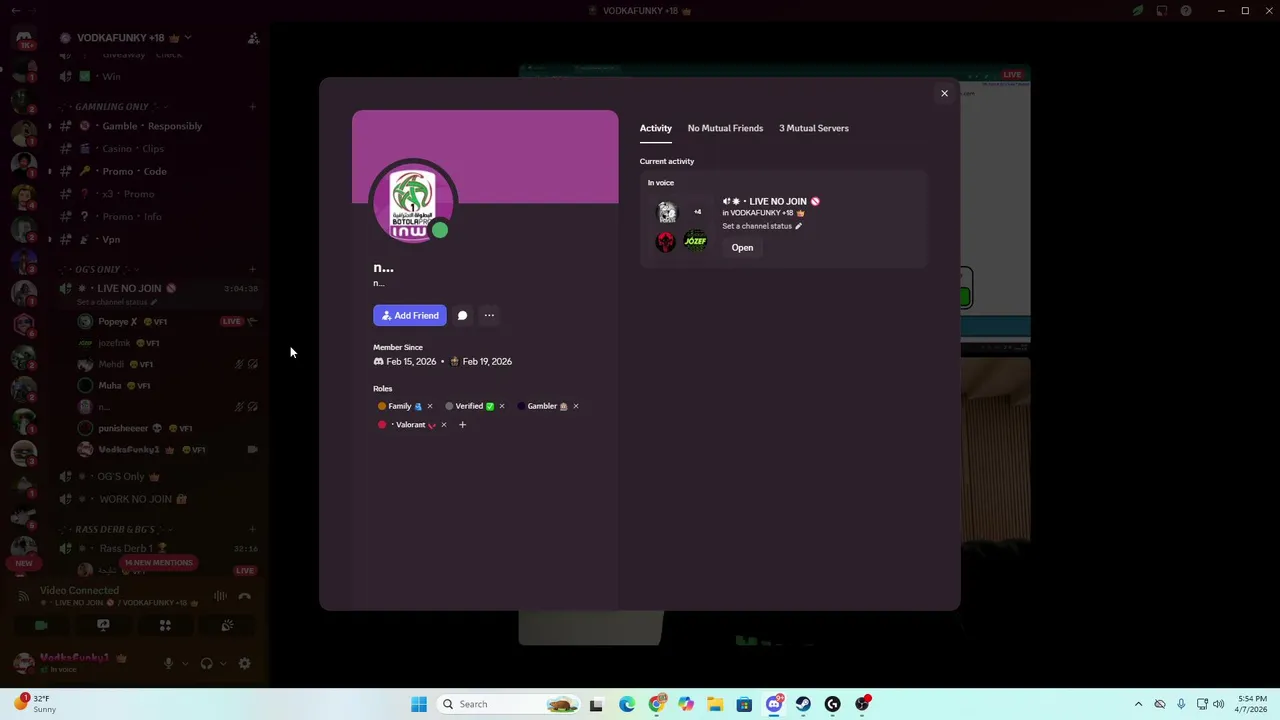Turn on camera in voice panel
The image size is (1280, 720).
tap(41, 626)
